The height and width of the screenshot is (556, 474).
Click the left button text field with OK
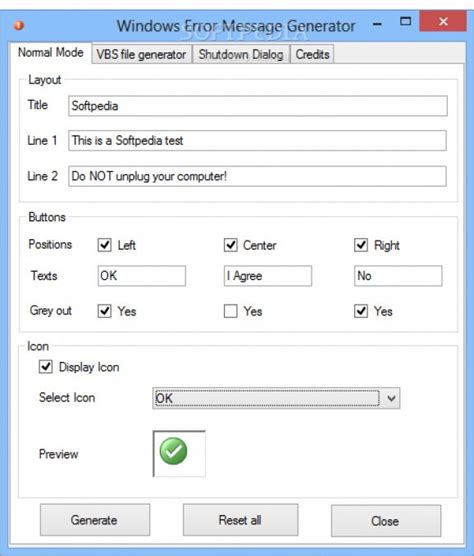coord(142,276)
